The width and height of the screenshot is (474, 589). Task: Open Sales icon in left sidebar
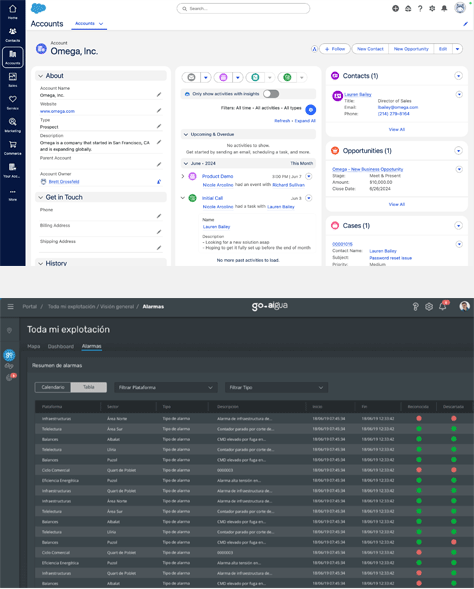tap(12, 80)
